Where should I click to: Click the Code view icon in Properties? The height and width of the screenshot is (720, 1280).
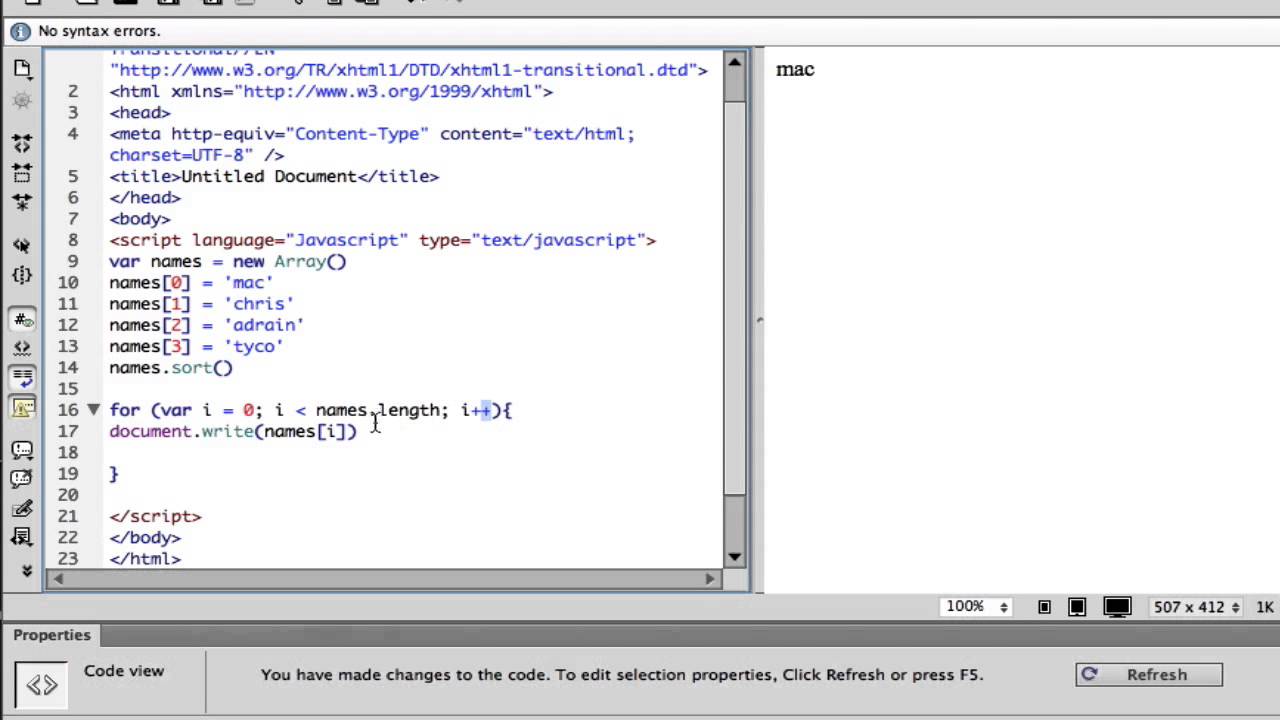pos(41,685)
